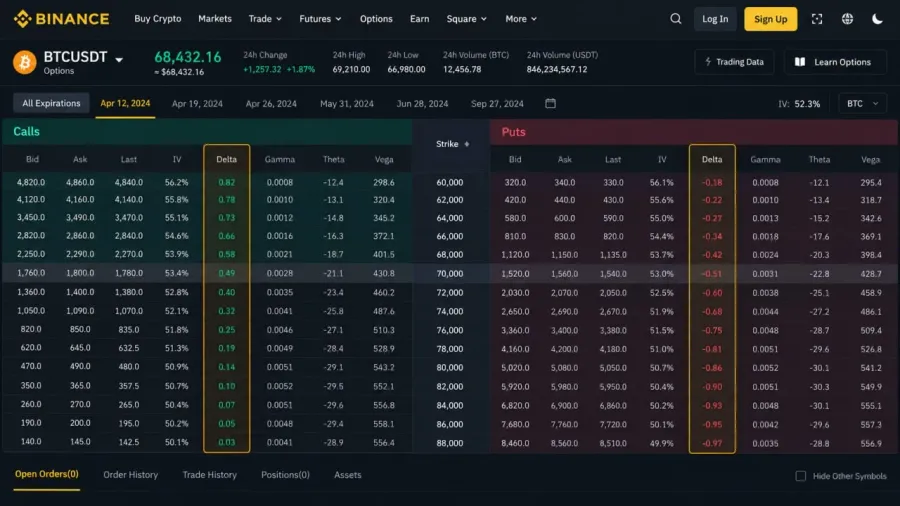Switch to Open Orders(0) tab
The width and height of the screenshot is (900, 506).
[x=46, y=474]
